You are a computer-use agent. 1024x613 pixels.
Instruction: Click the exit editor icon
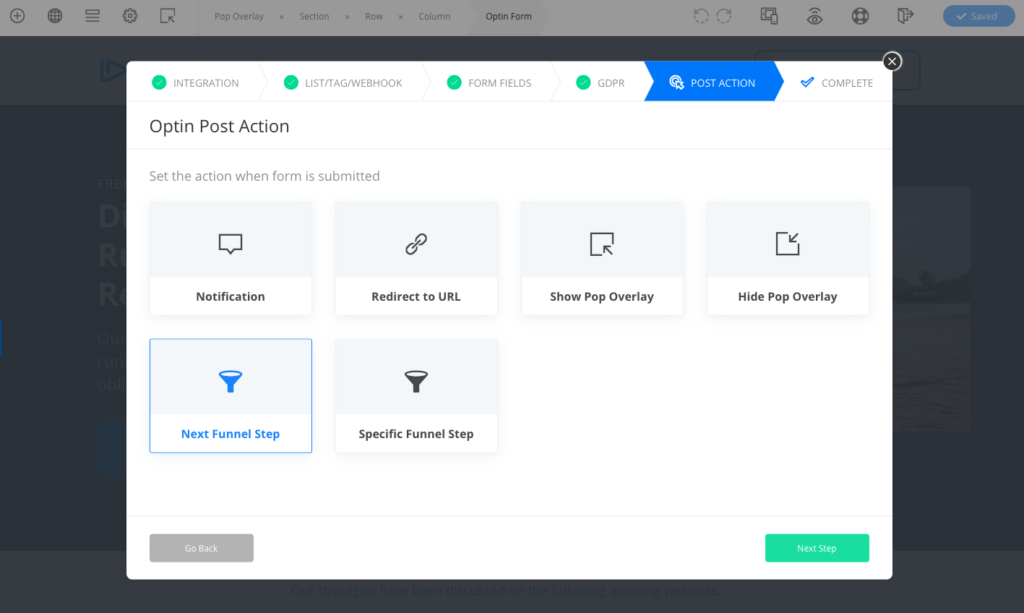(x=905, y=16)
